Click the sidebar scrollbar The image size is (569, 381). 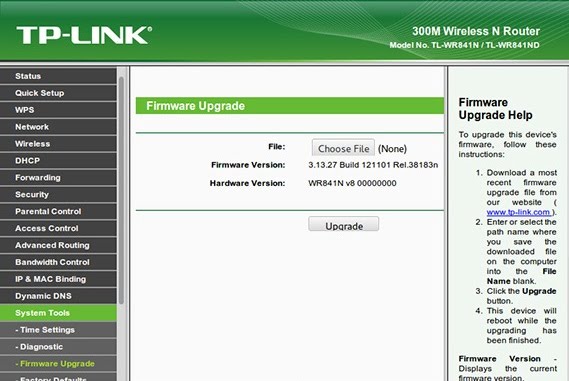121,190
